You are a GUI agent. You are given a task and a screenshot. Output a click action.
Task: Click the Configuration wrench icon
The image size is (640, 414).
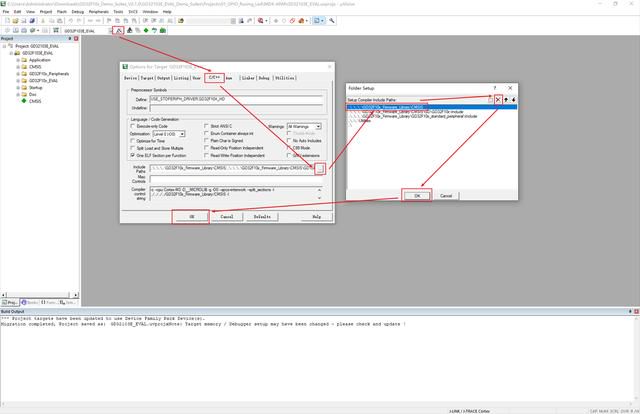click(332, 20)
